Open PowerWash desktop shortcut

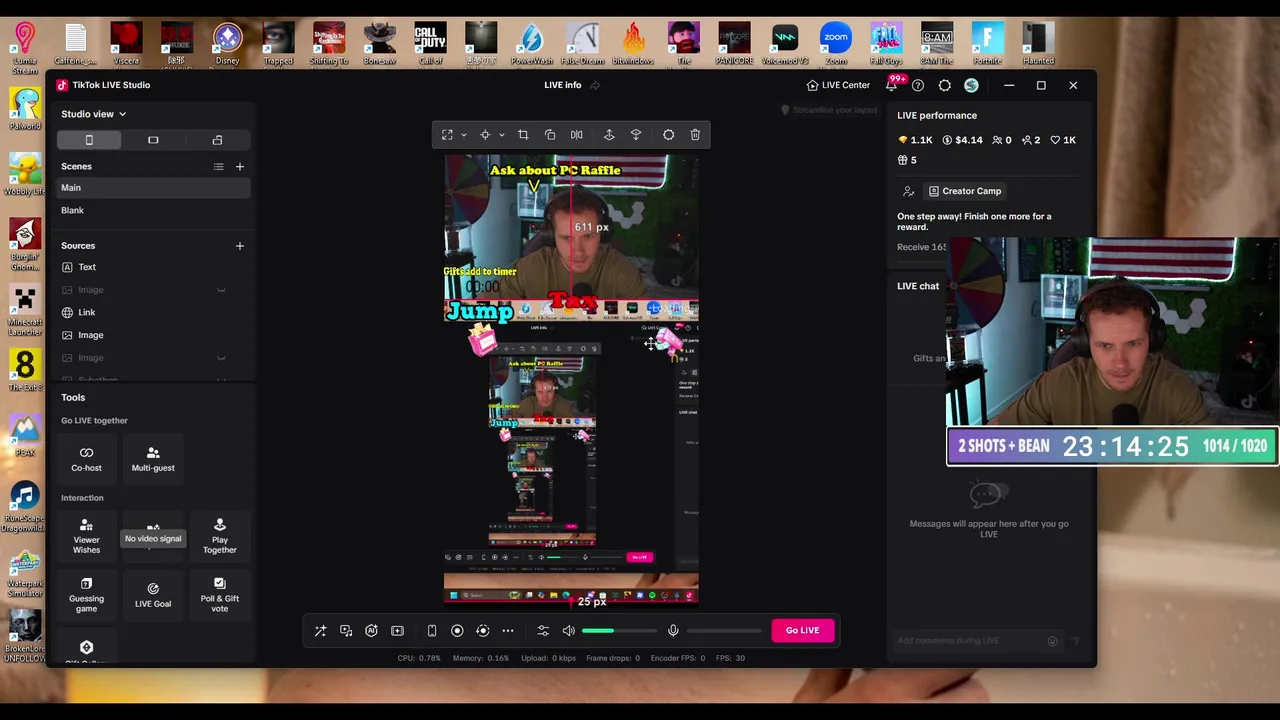pos(531,45)
